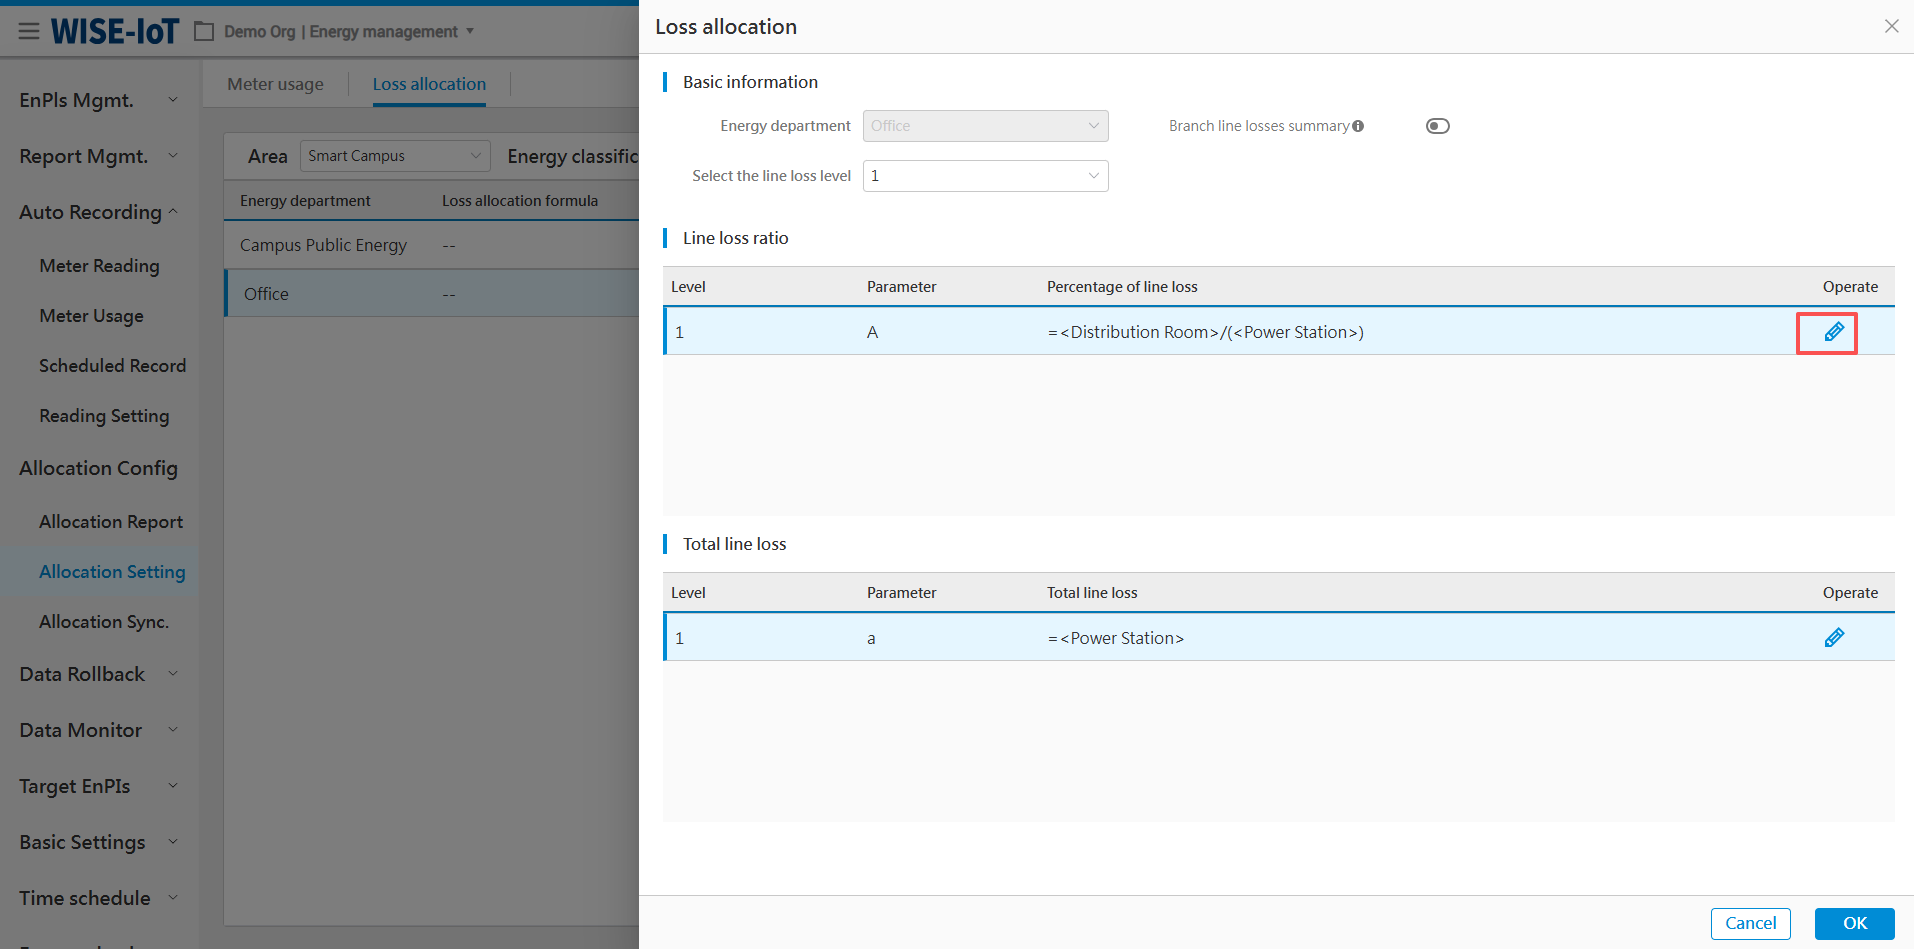Viewport: 1914px width, 949px height.
Task: Expand the Data Monitor sidebar section
Action: pyautogui.click(x=98, y=730)
